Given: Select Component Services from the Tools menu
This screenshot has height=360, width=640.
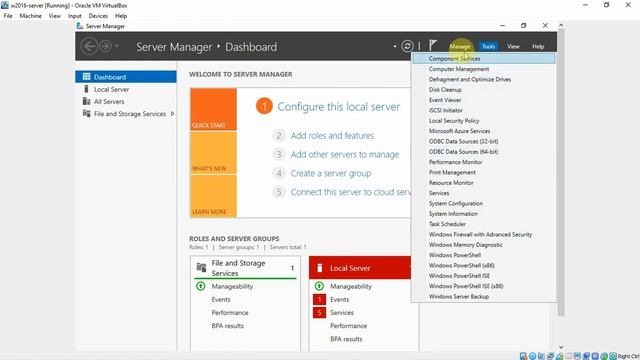Looking at the screenshot, I should click(x=484, y=59).
